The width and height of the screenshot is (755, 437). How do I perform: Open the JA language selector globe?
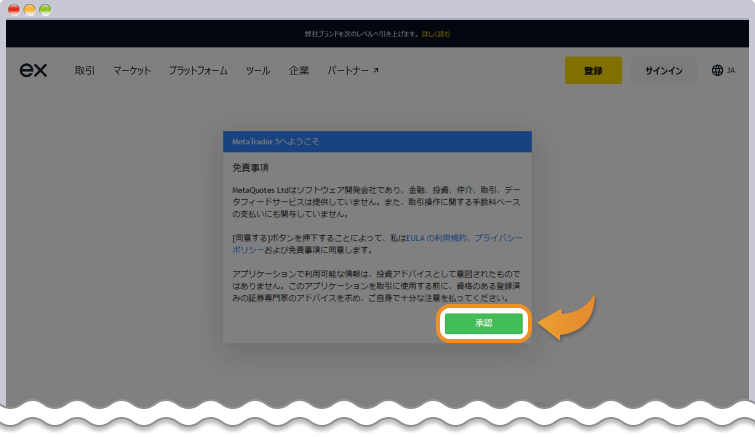click(x=723, y=70)
